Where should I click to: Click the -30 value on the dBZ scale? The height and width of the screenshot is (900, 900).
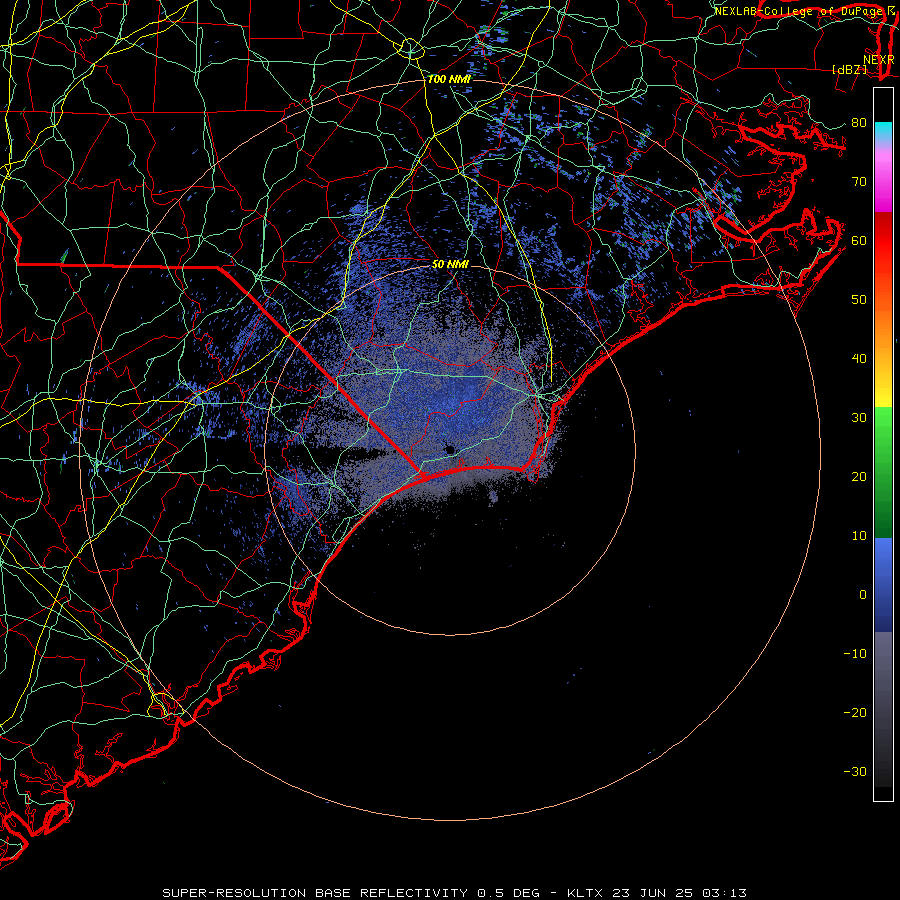[x=855, y=771]
